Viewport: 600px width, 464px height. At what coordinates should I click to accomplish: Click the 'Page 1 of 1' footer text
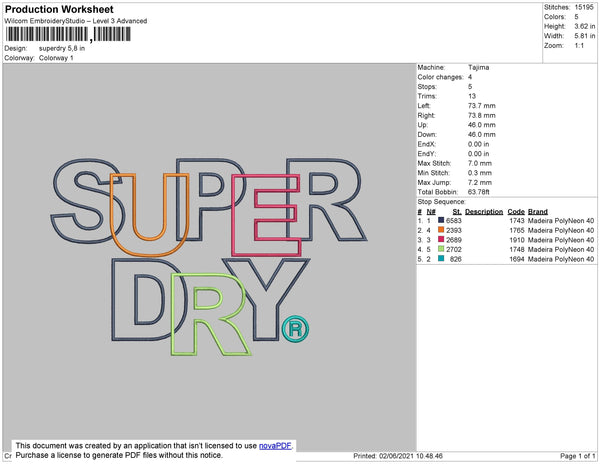click(577, 456)
